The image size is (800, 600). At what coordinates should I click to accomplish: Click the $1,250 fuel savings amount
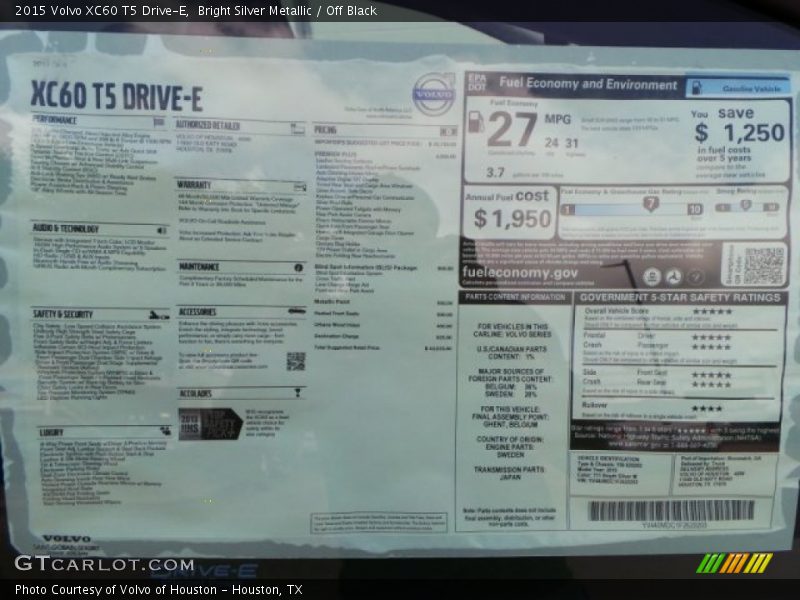739,133
